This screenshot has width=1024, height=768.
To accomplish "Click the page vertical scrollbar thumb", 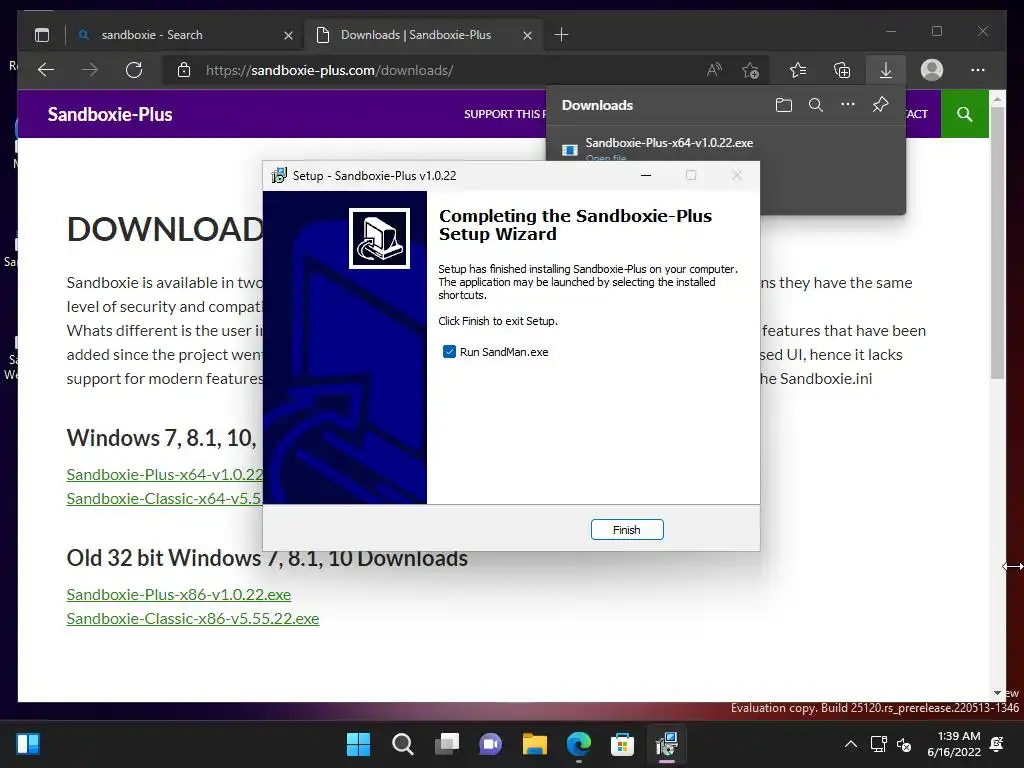I will (997, 242).
